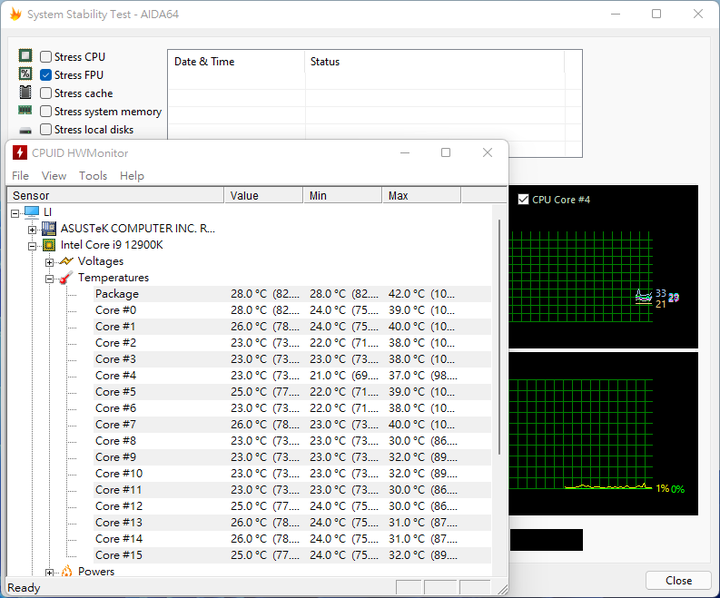Collapse the Temperatures tree node
Image resolution: width=720 pixels, height=598 pixels.
50,279
